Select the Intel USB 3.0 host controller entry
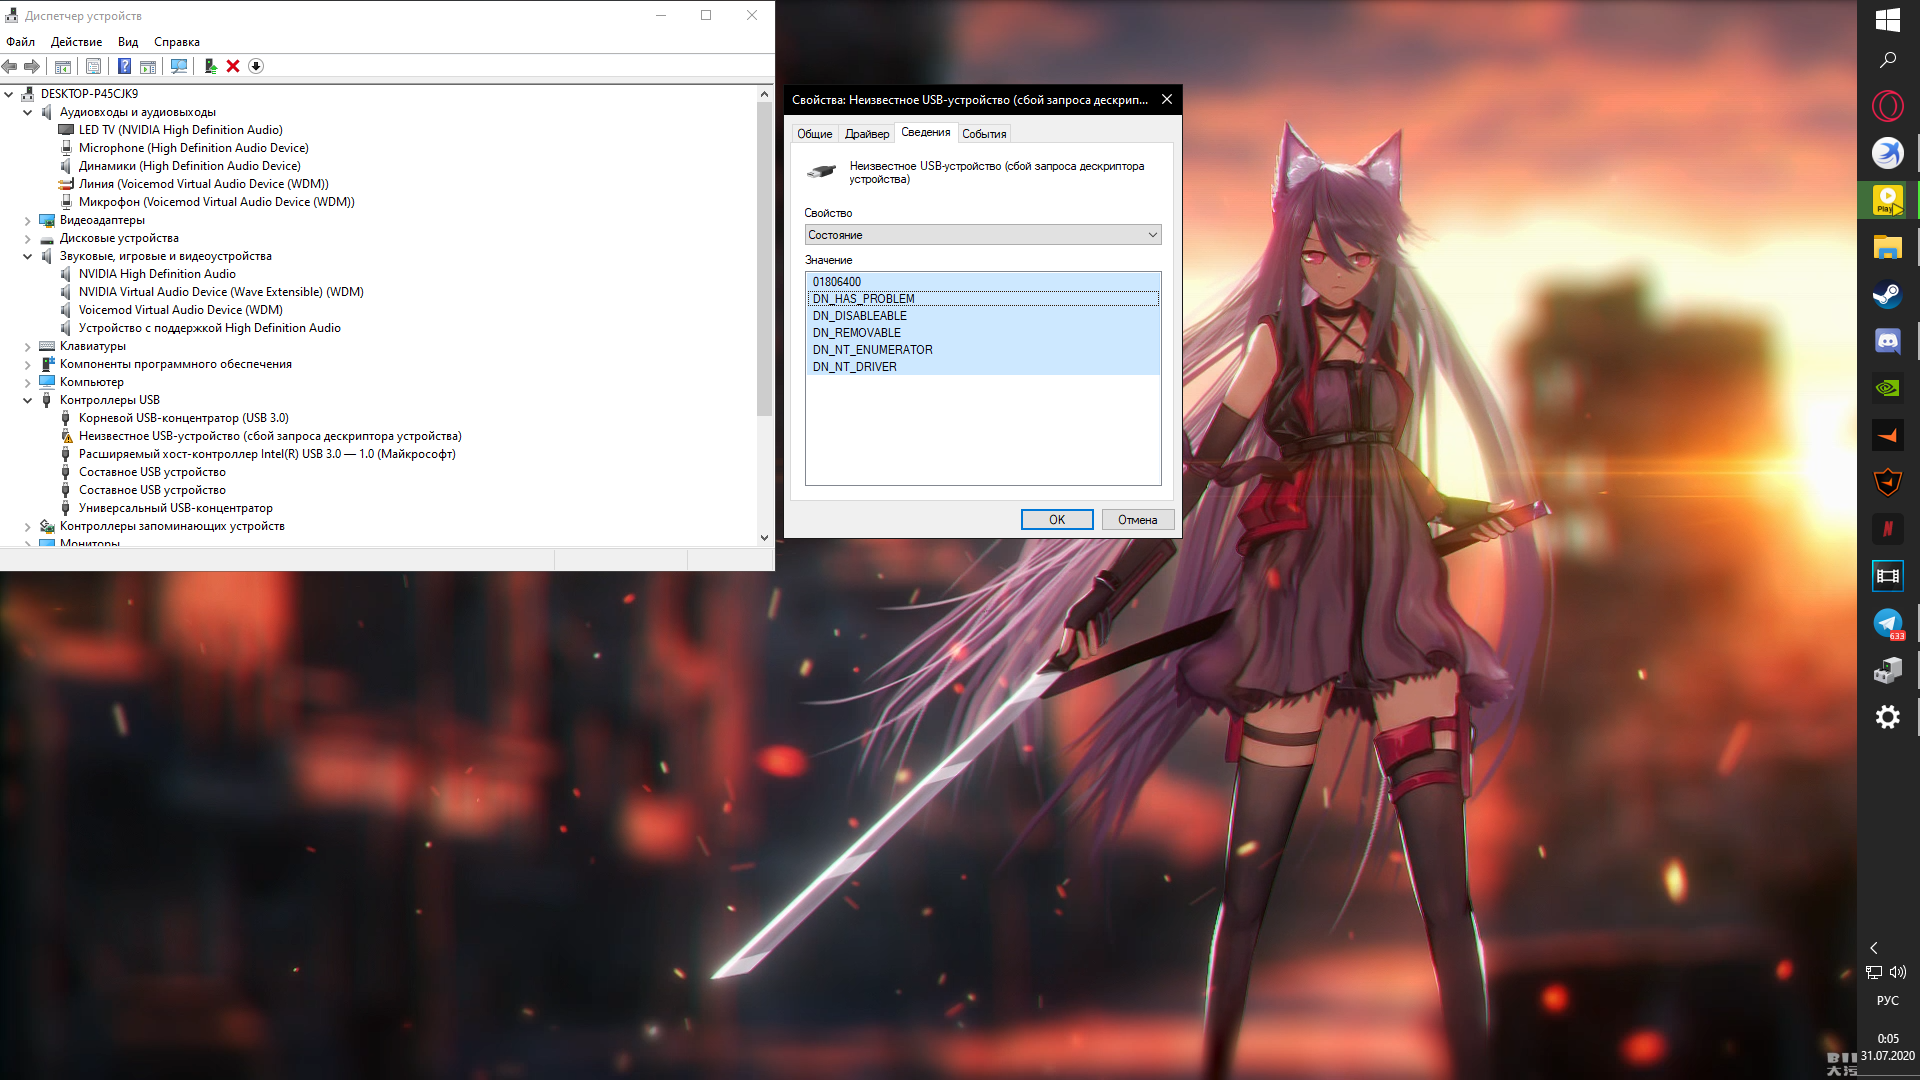The width and height of the screenshot is (1920, 1080). [x=267, y=454]
